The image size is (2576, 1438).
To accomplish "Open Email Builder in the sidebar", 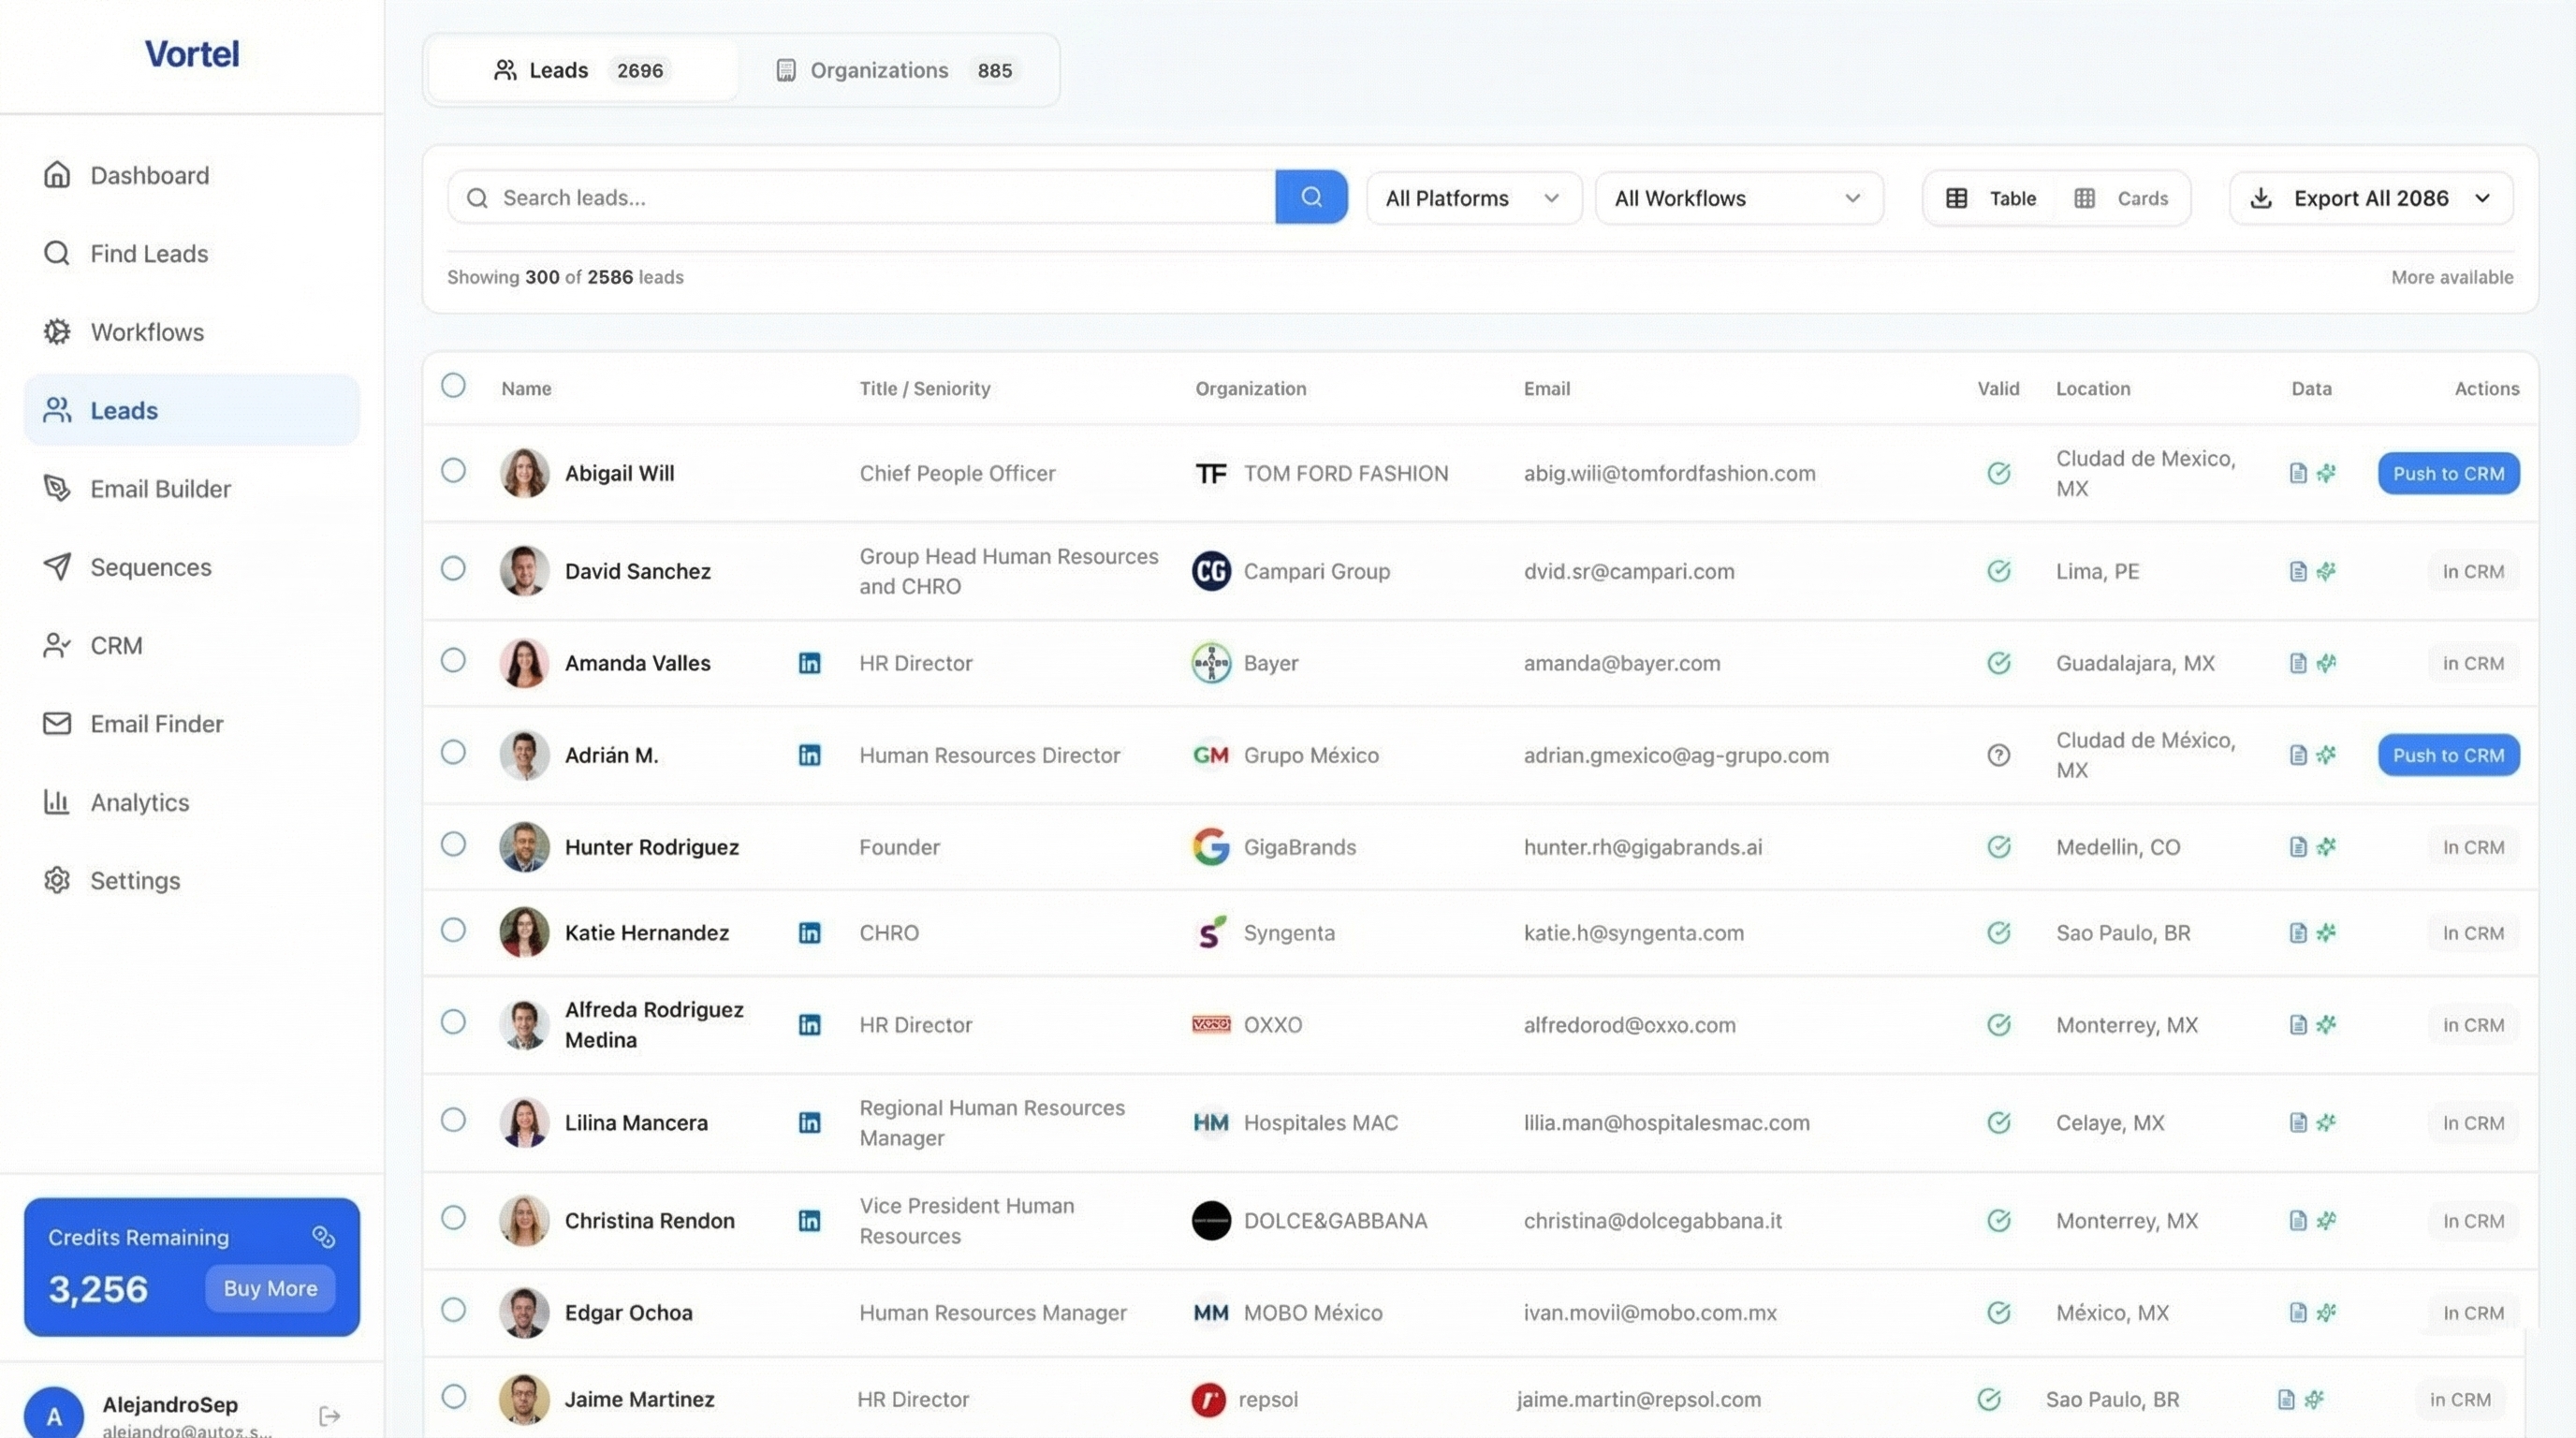I will point(160,489).
